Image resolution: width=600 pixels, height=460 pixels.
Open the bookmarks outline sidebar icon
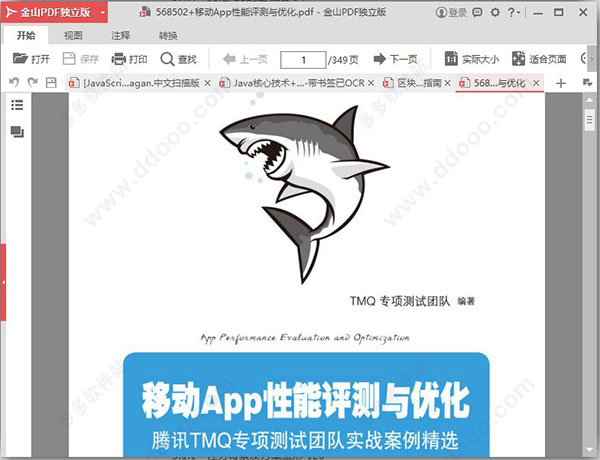[17, 105]
